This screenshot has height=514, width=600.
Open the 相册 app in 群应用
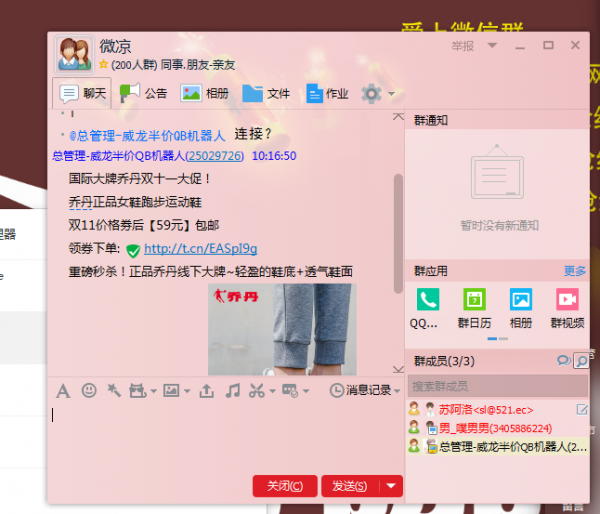coord(521,299)
